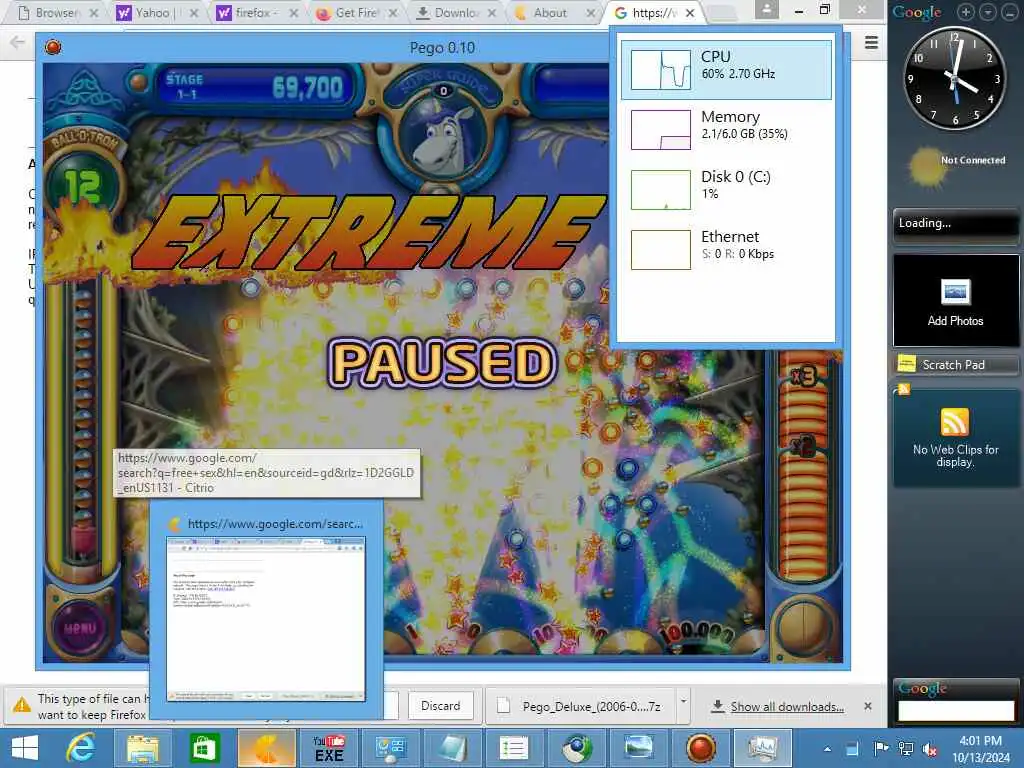Open the Chromium globe taskbar icon
The image size is (1024, 768).
tap(576, 748)
